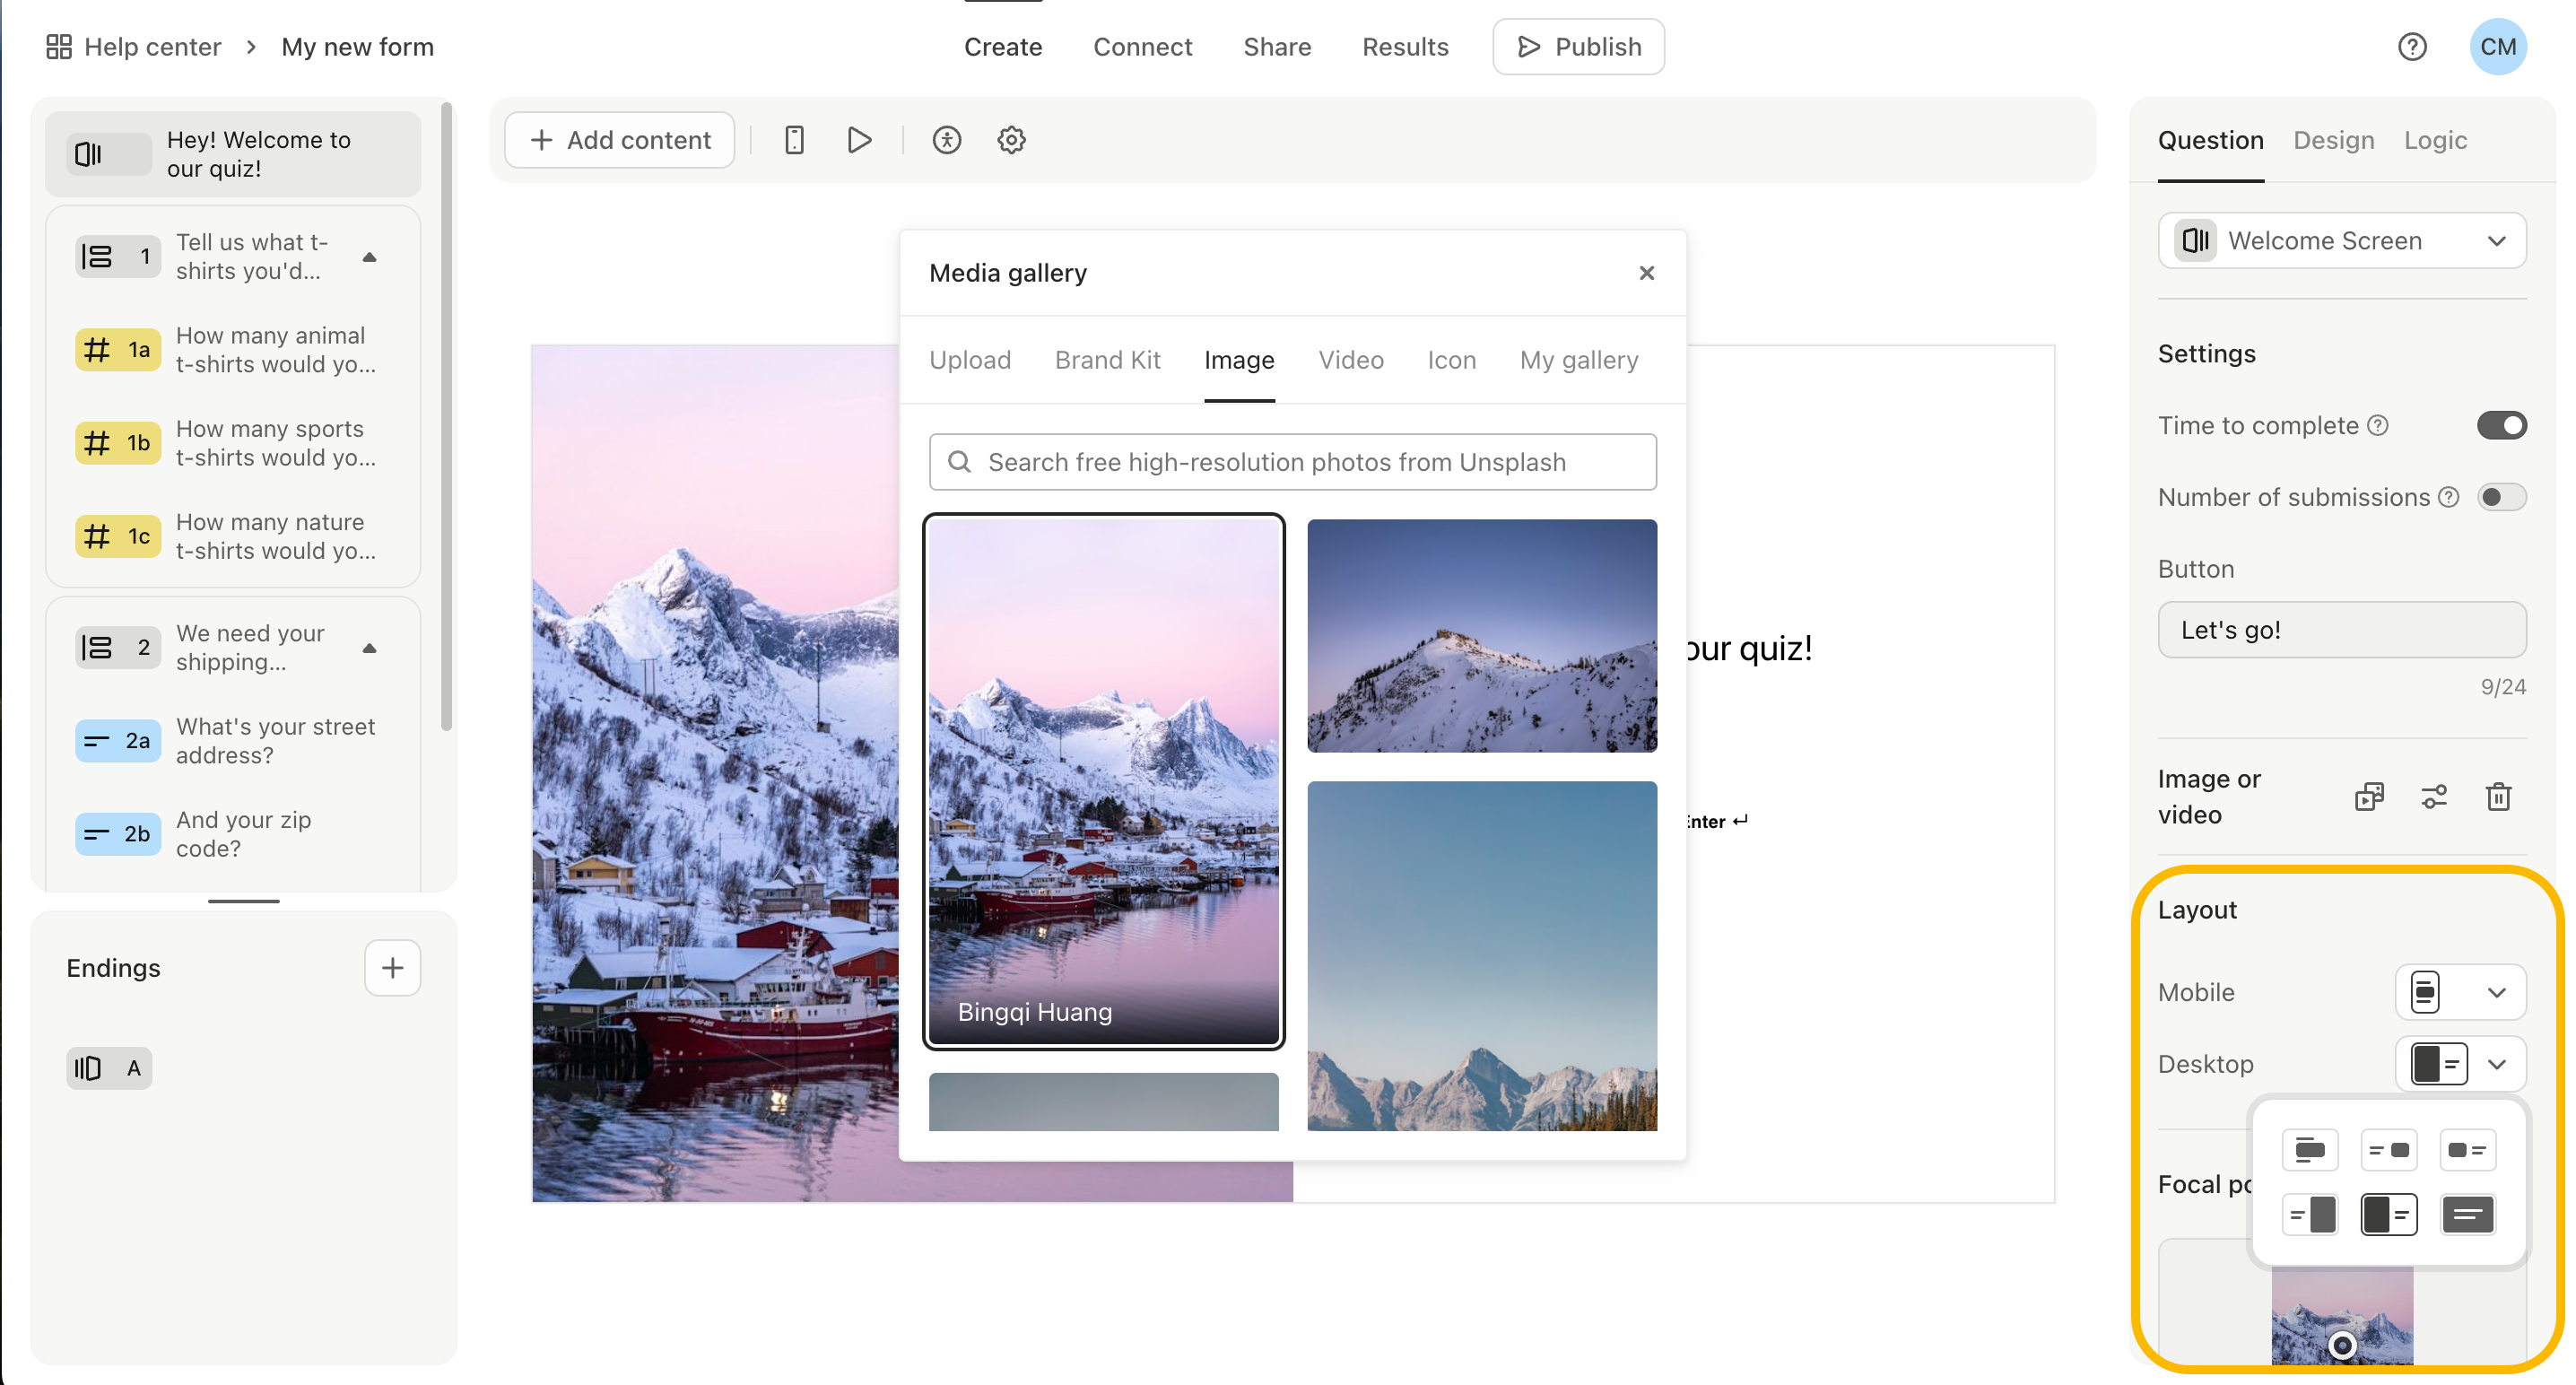
Task: Go to the Connect tab
Action: pyautogui.click(x=1142, y=47)
